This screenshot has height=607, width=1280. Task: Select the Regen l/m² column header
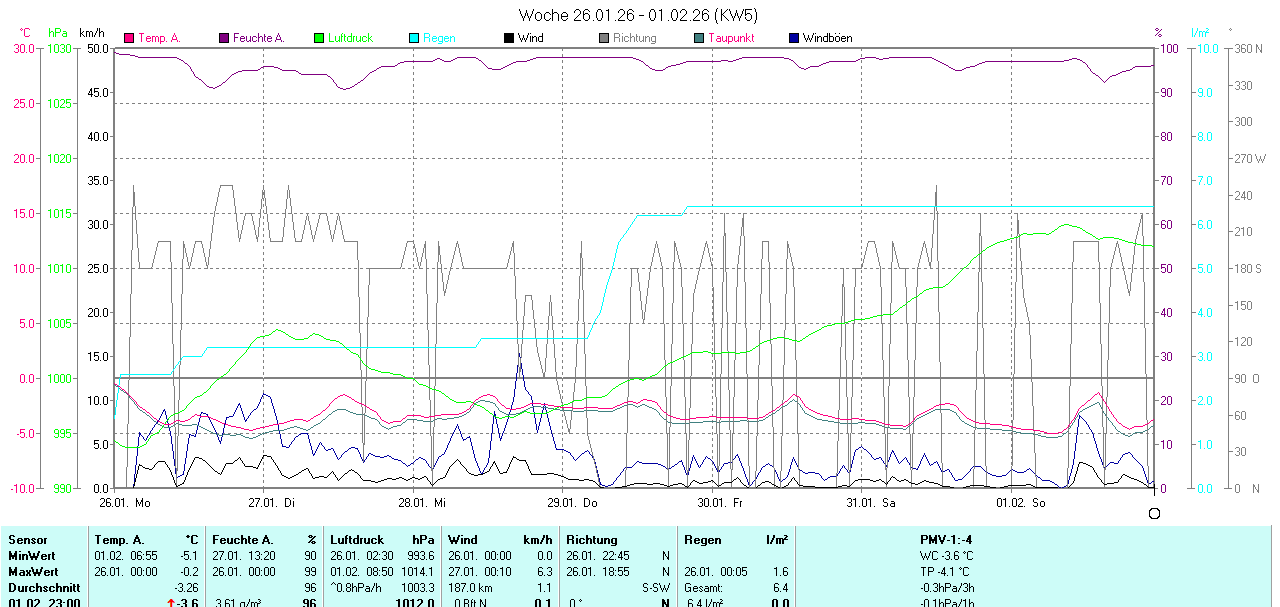735,540
